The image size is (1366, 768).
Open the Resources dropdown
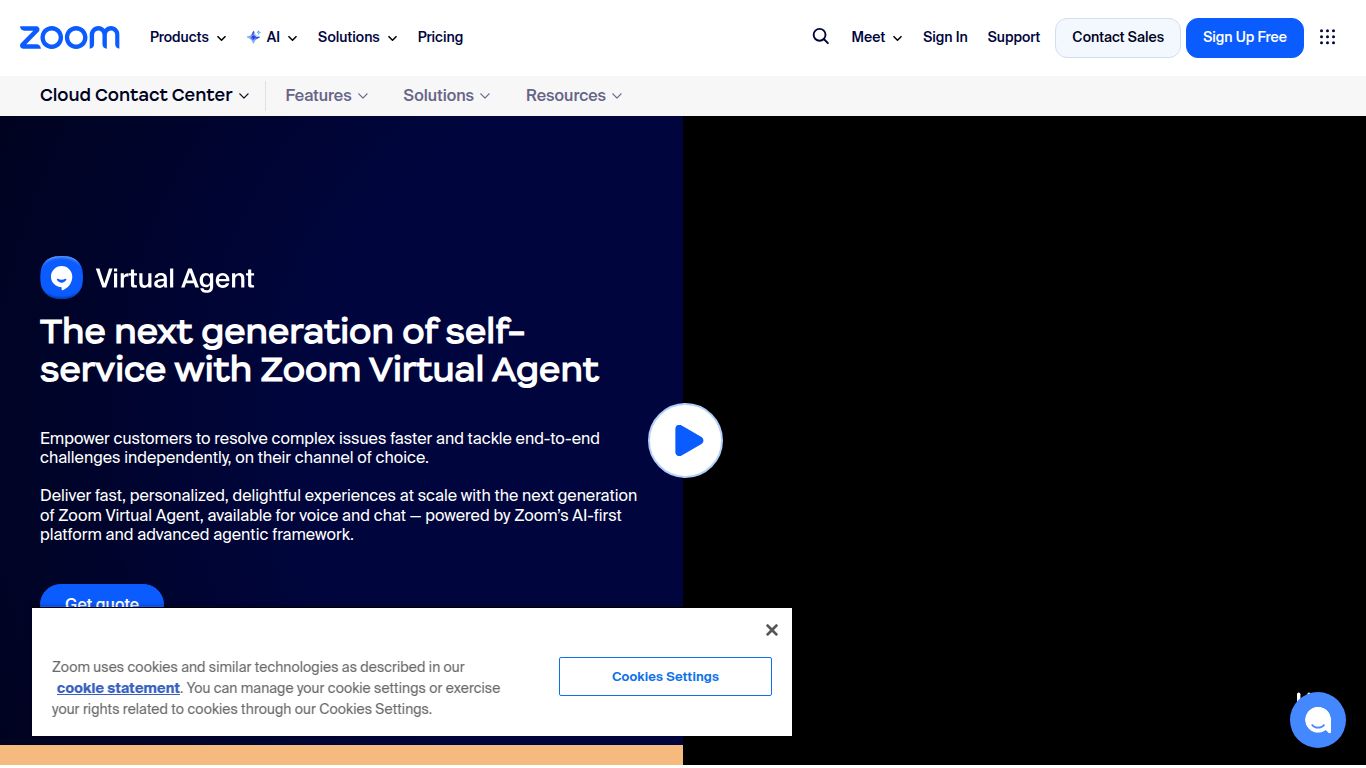(x=572, y=95)
